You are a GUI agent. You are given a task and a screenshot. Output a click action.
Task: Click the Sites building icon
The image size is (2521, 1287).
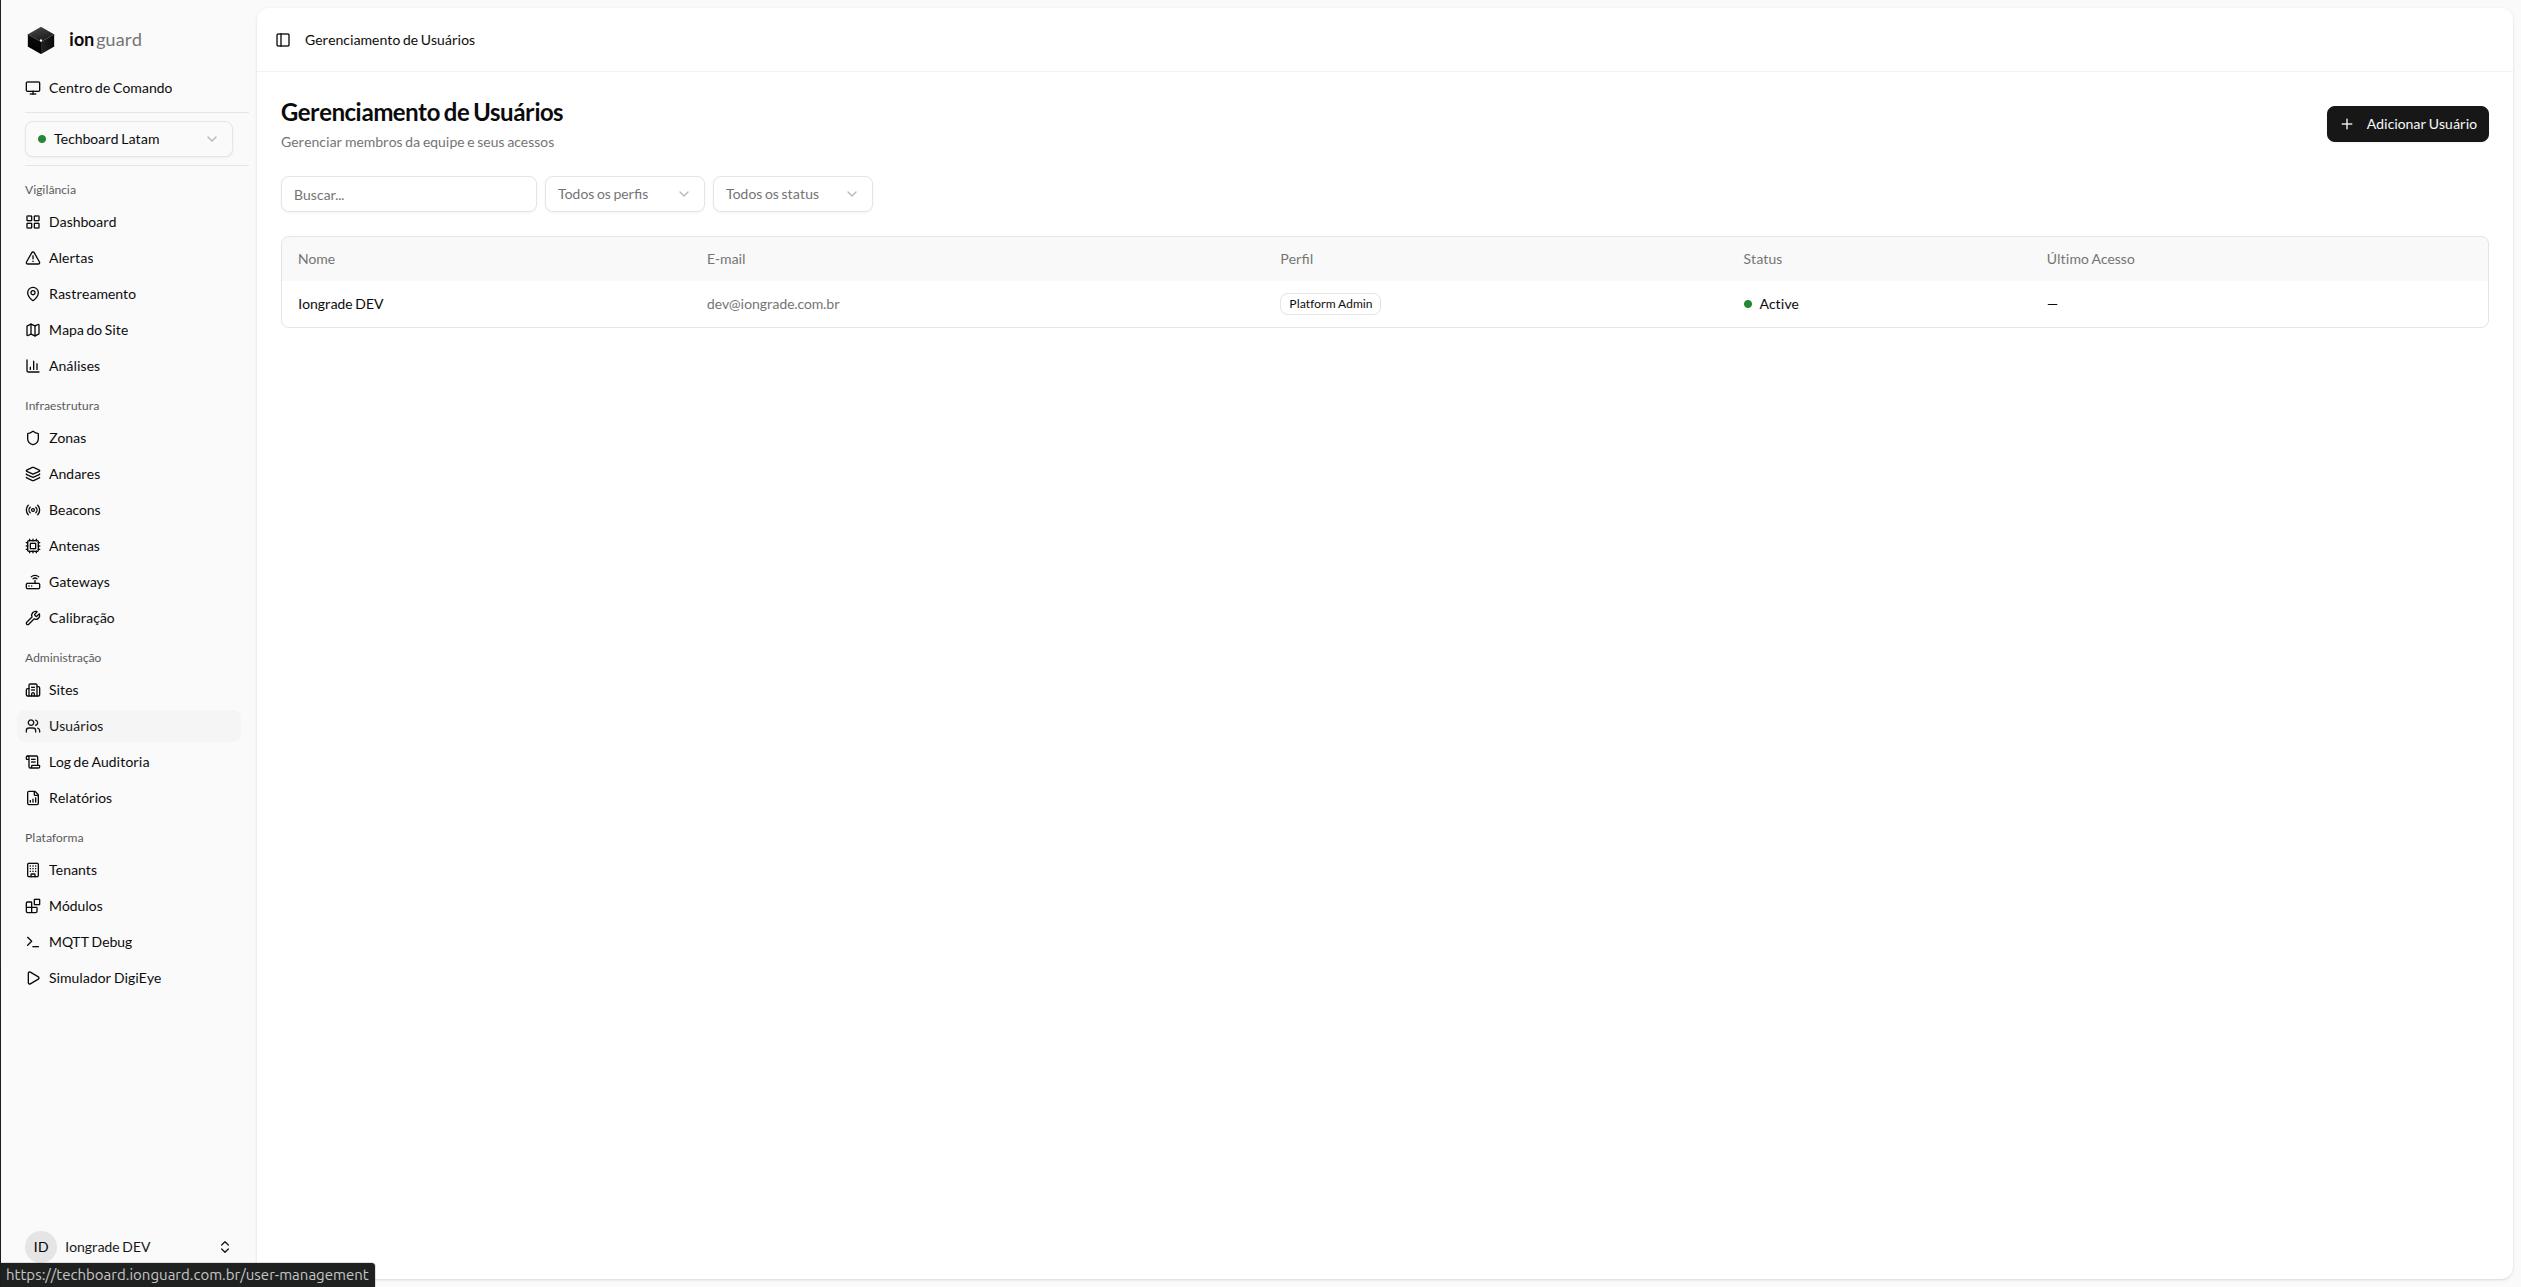click(x=33, y=690)
